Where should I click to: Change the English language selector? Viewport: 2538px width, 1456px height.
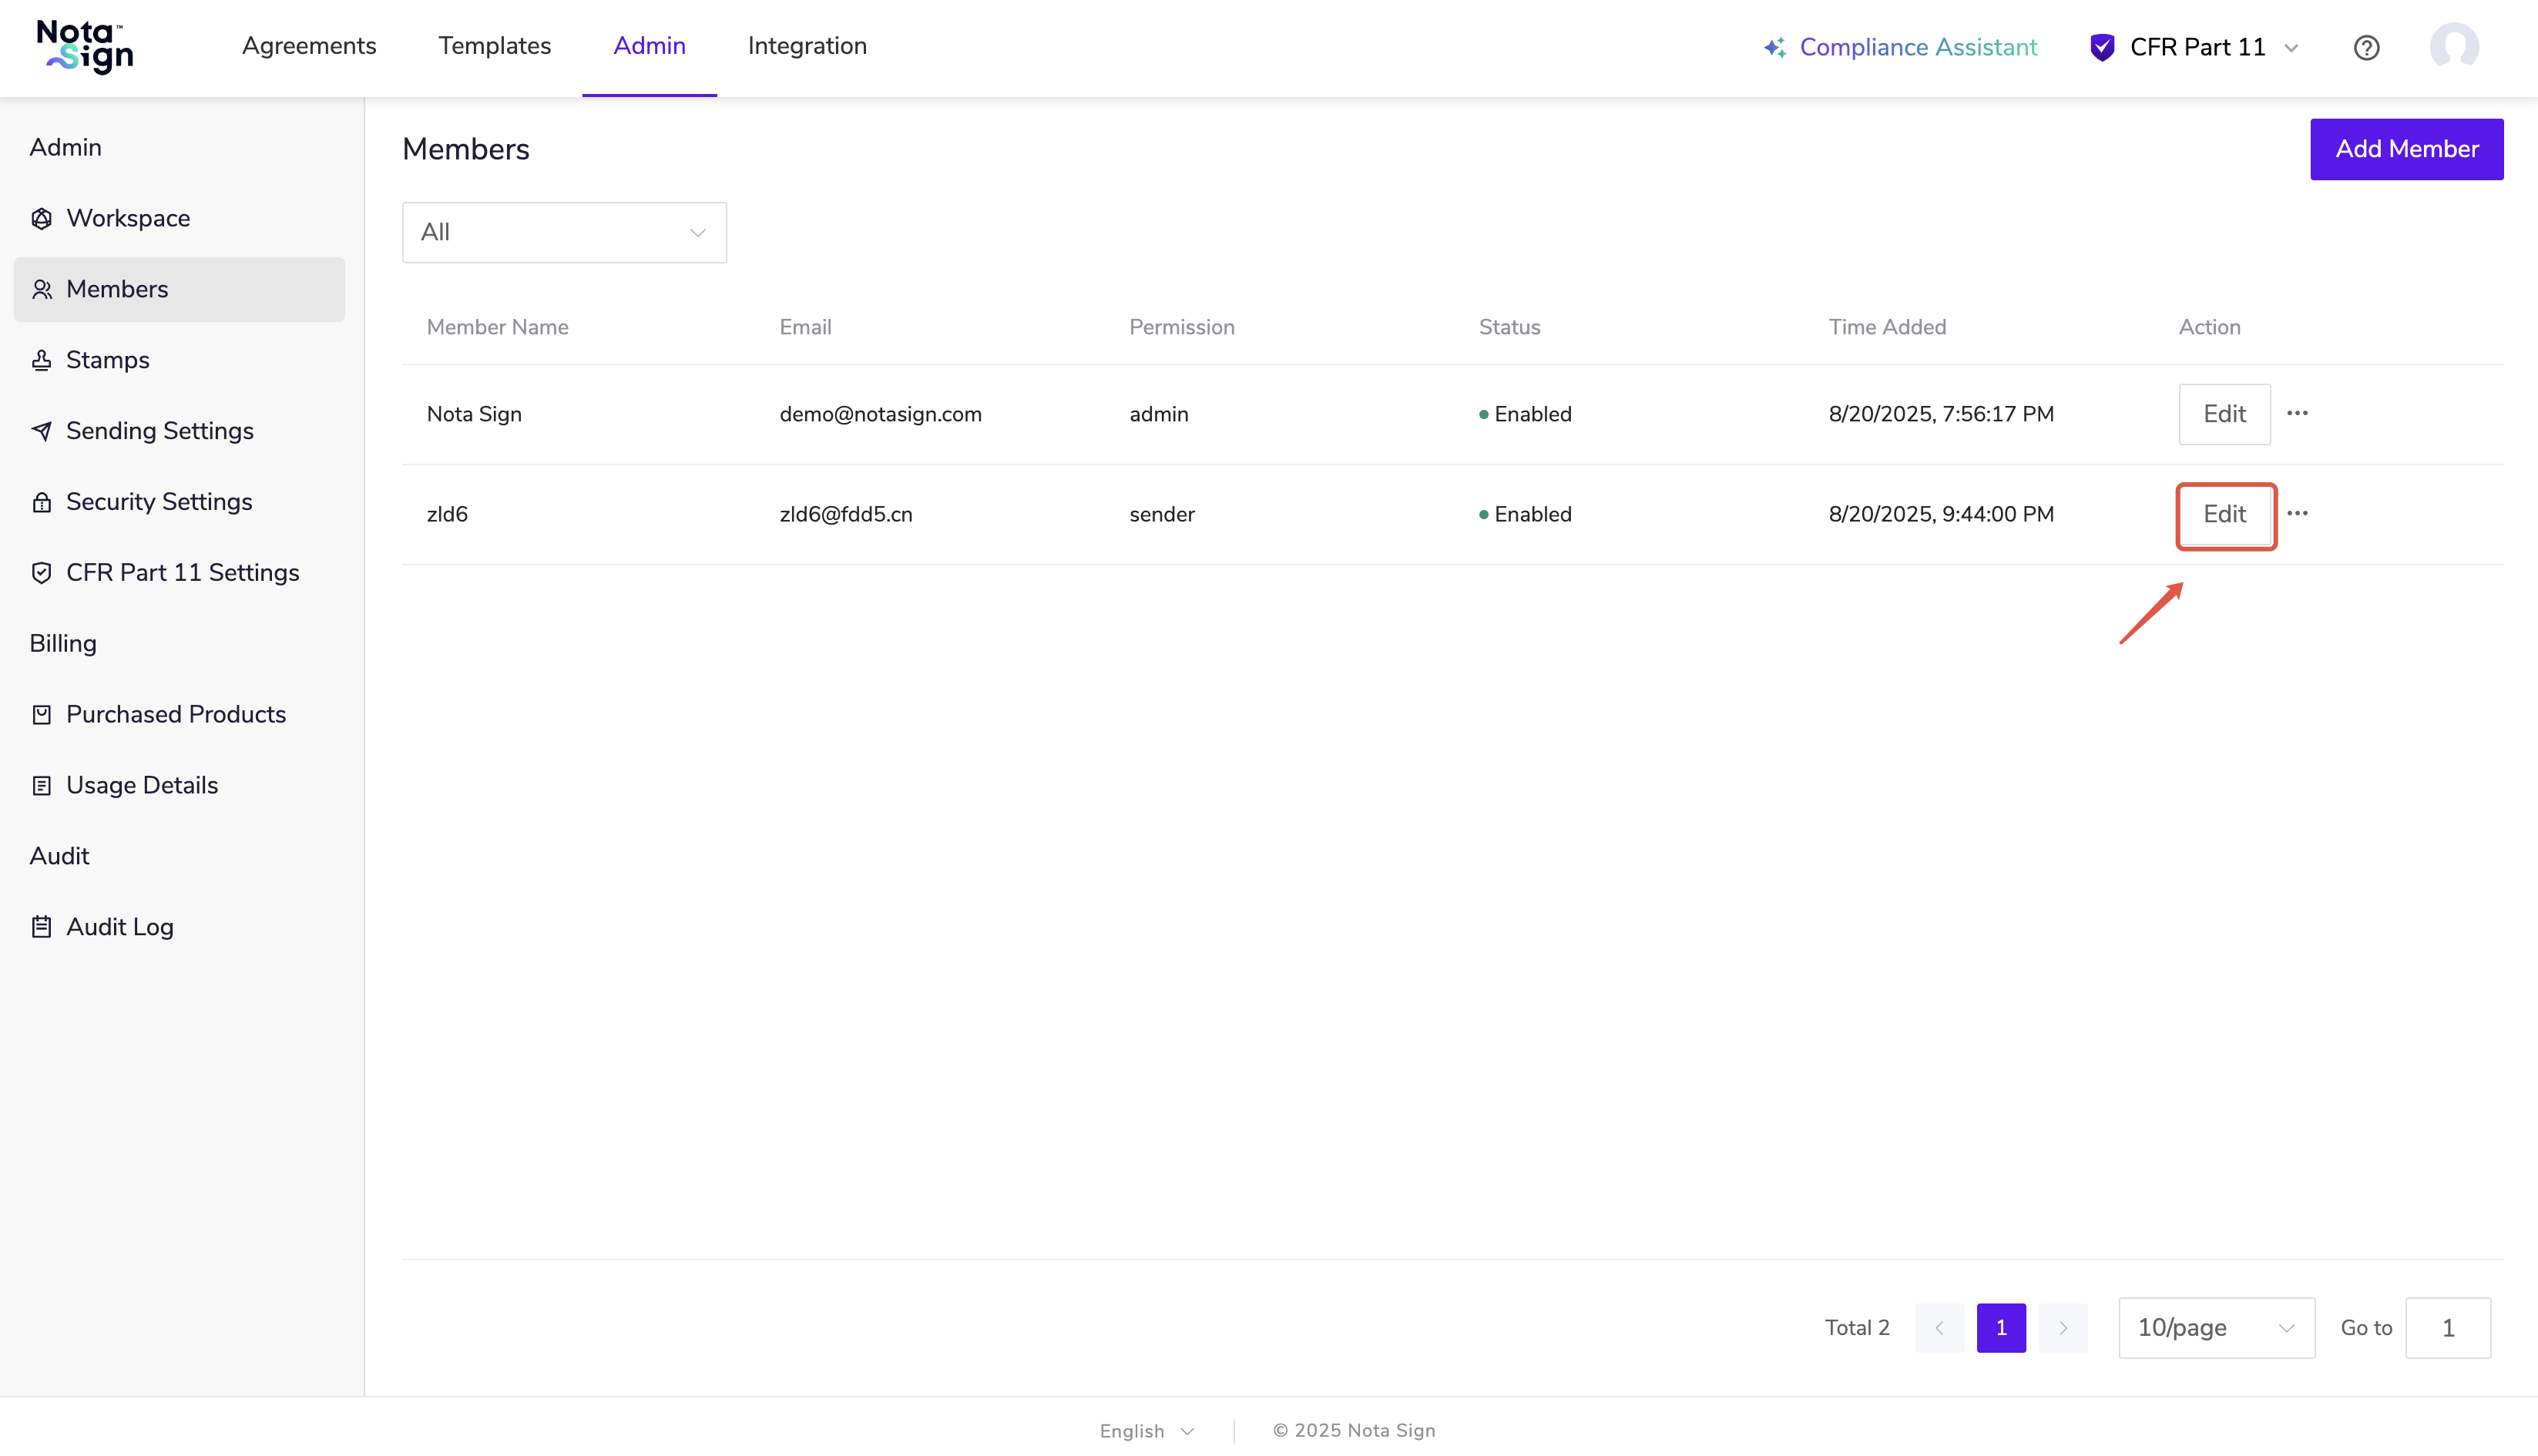(1146, 1431)
